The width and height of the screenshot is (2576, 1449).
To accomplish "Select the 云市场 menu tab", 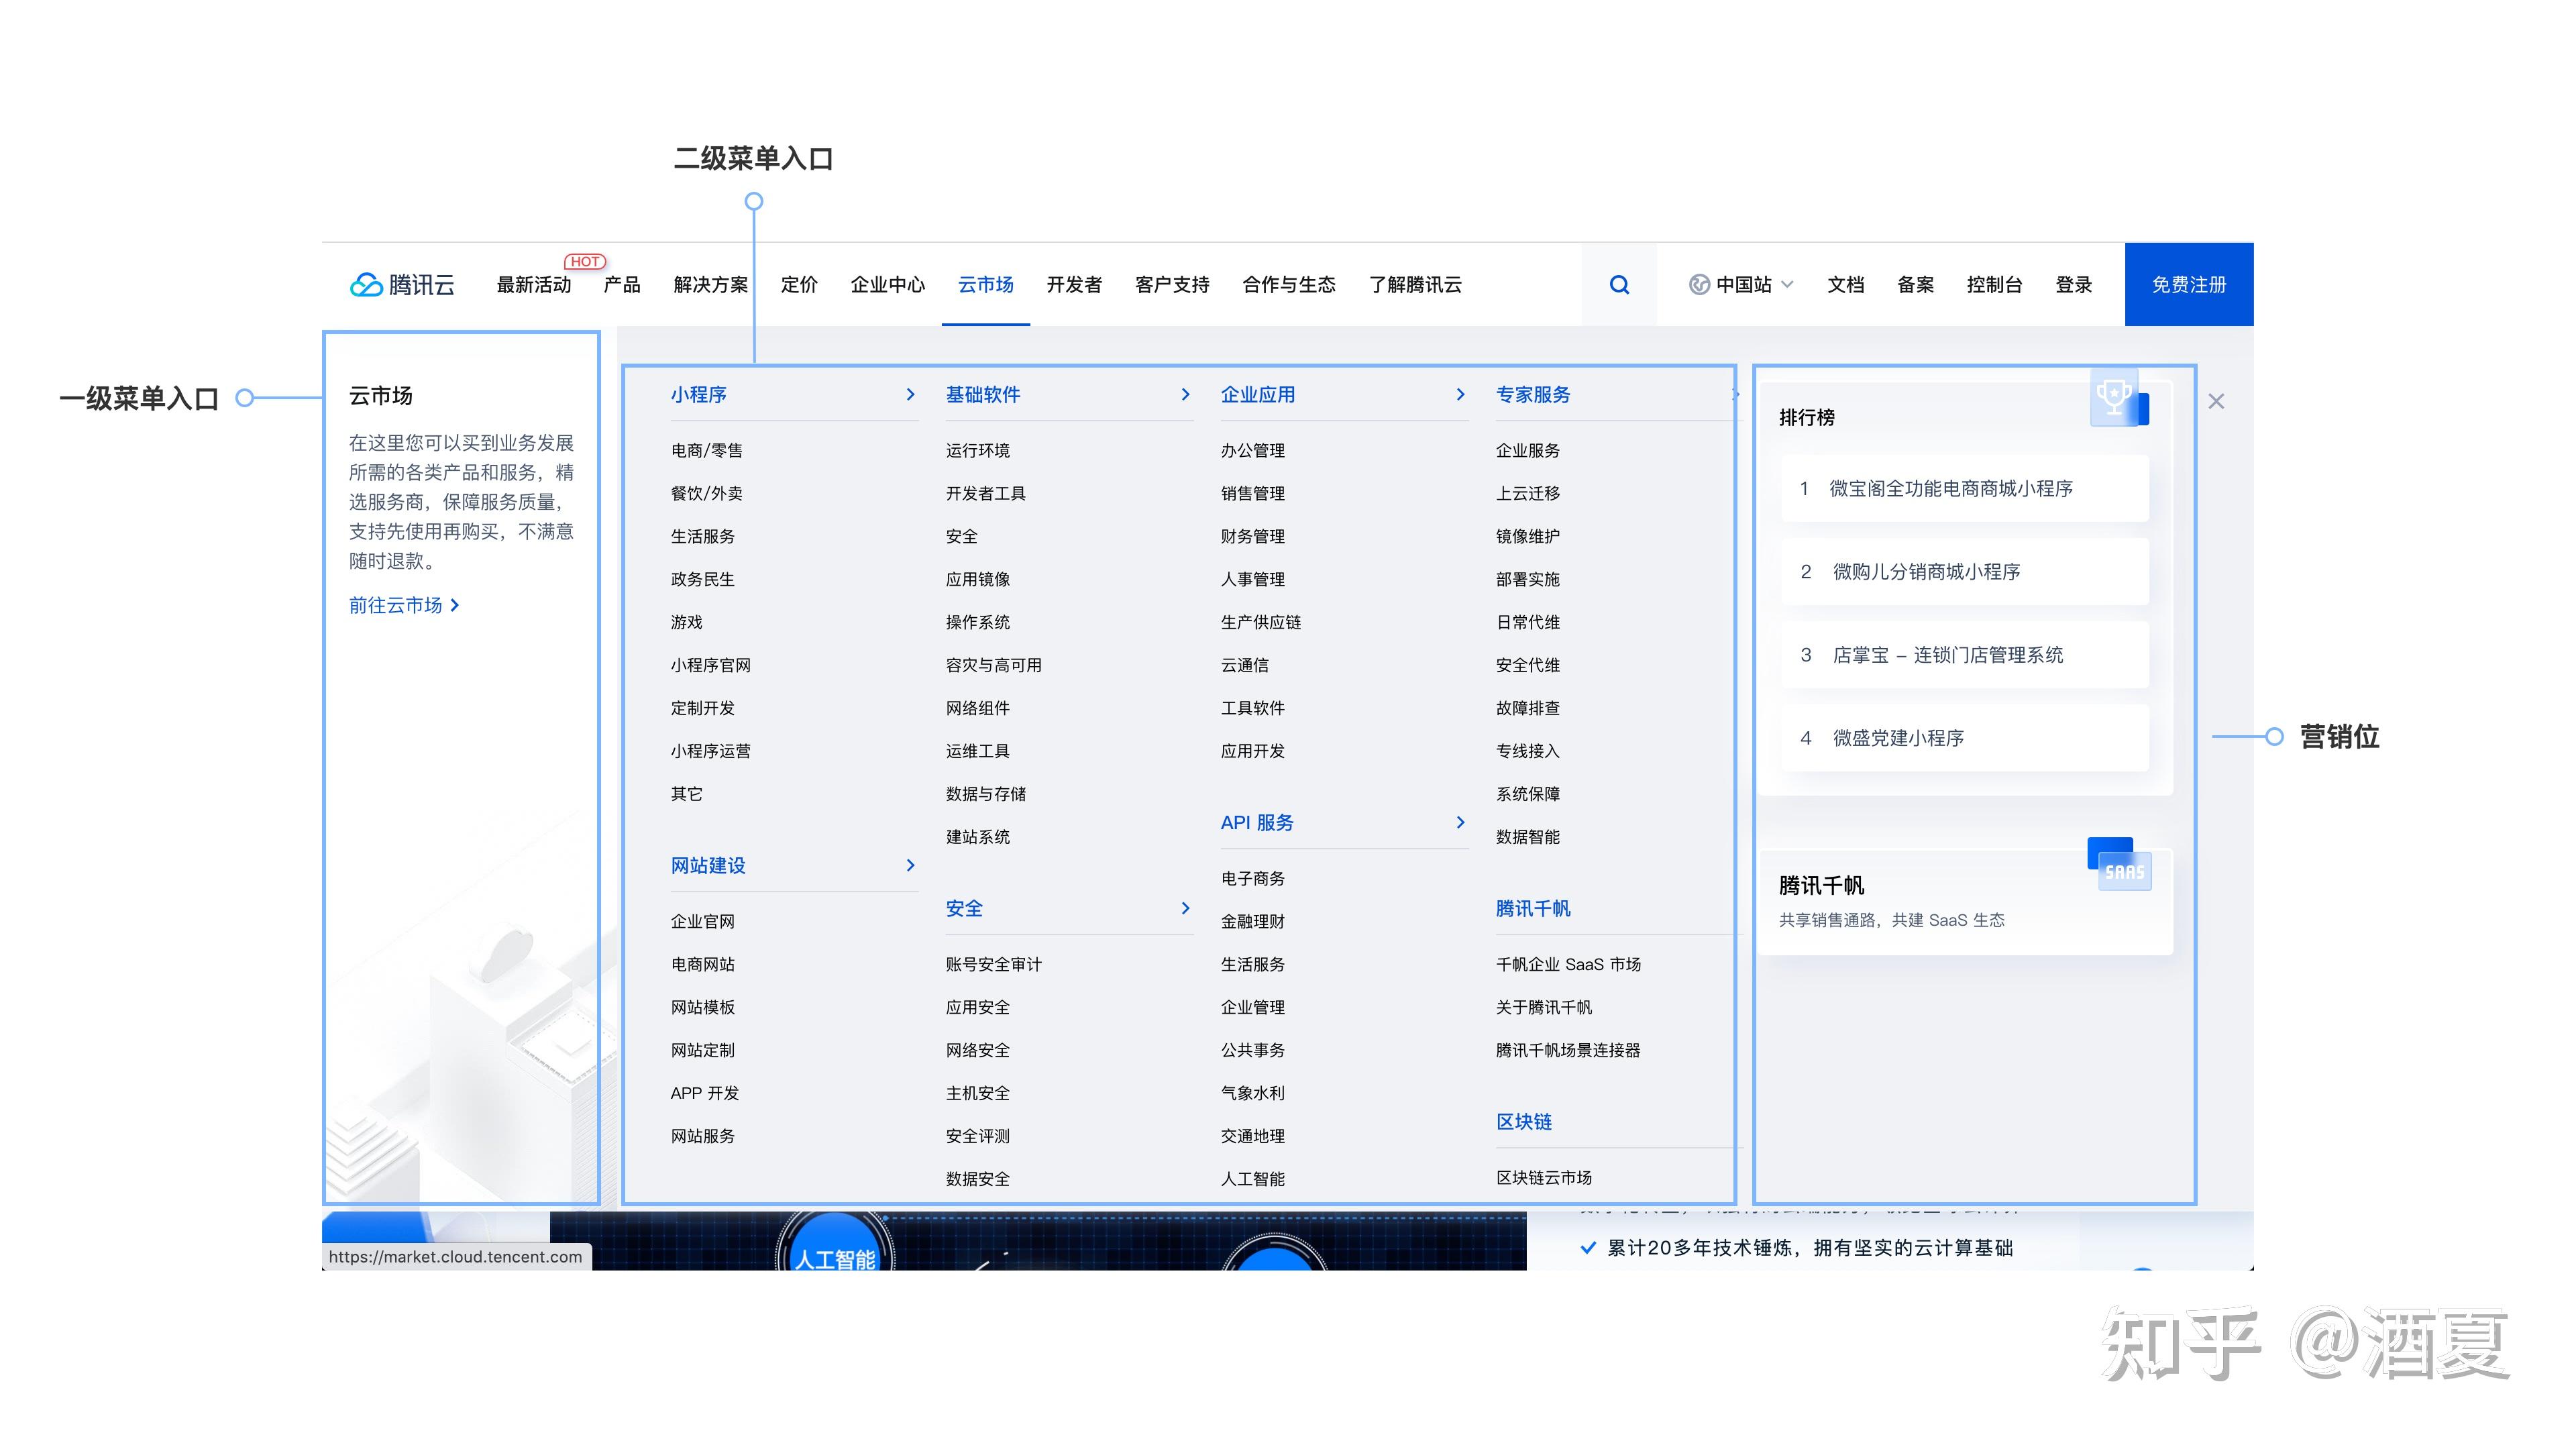I will (986, 285).
